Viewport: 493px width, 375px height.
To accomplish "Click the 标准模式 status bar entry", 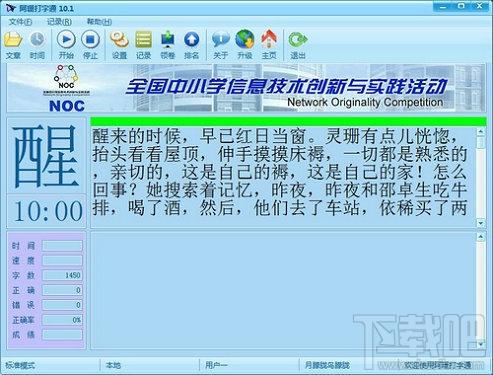I will 20,365.
